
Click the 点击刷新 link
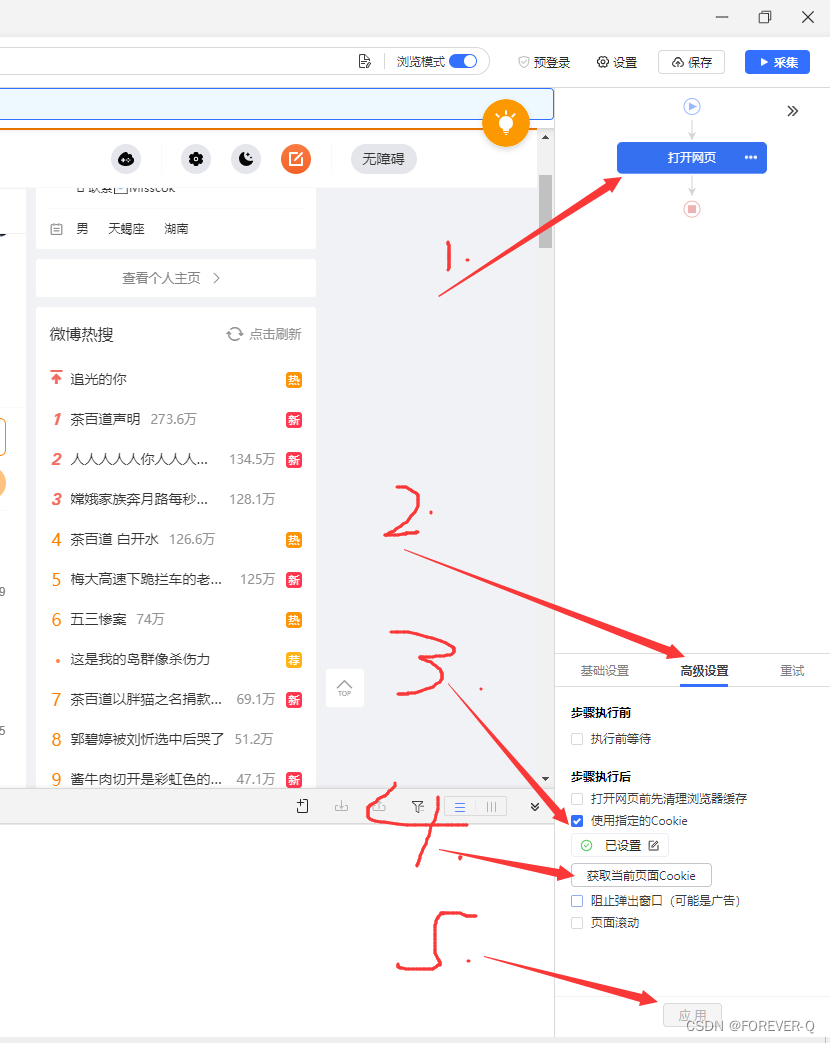click(275, 334)
